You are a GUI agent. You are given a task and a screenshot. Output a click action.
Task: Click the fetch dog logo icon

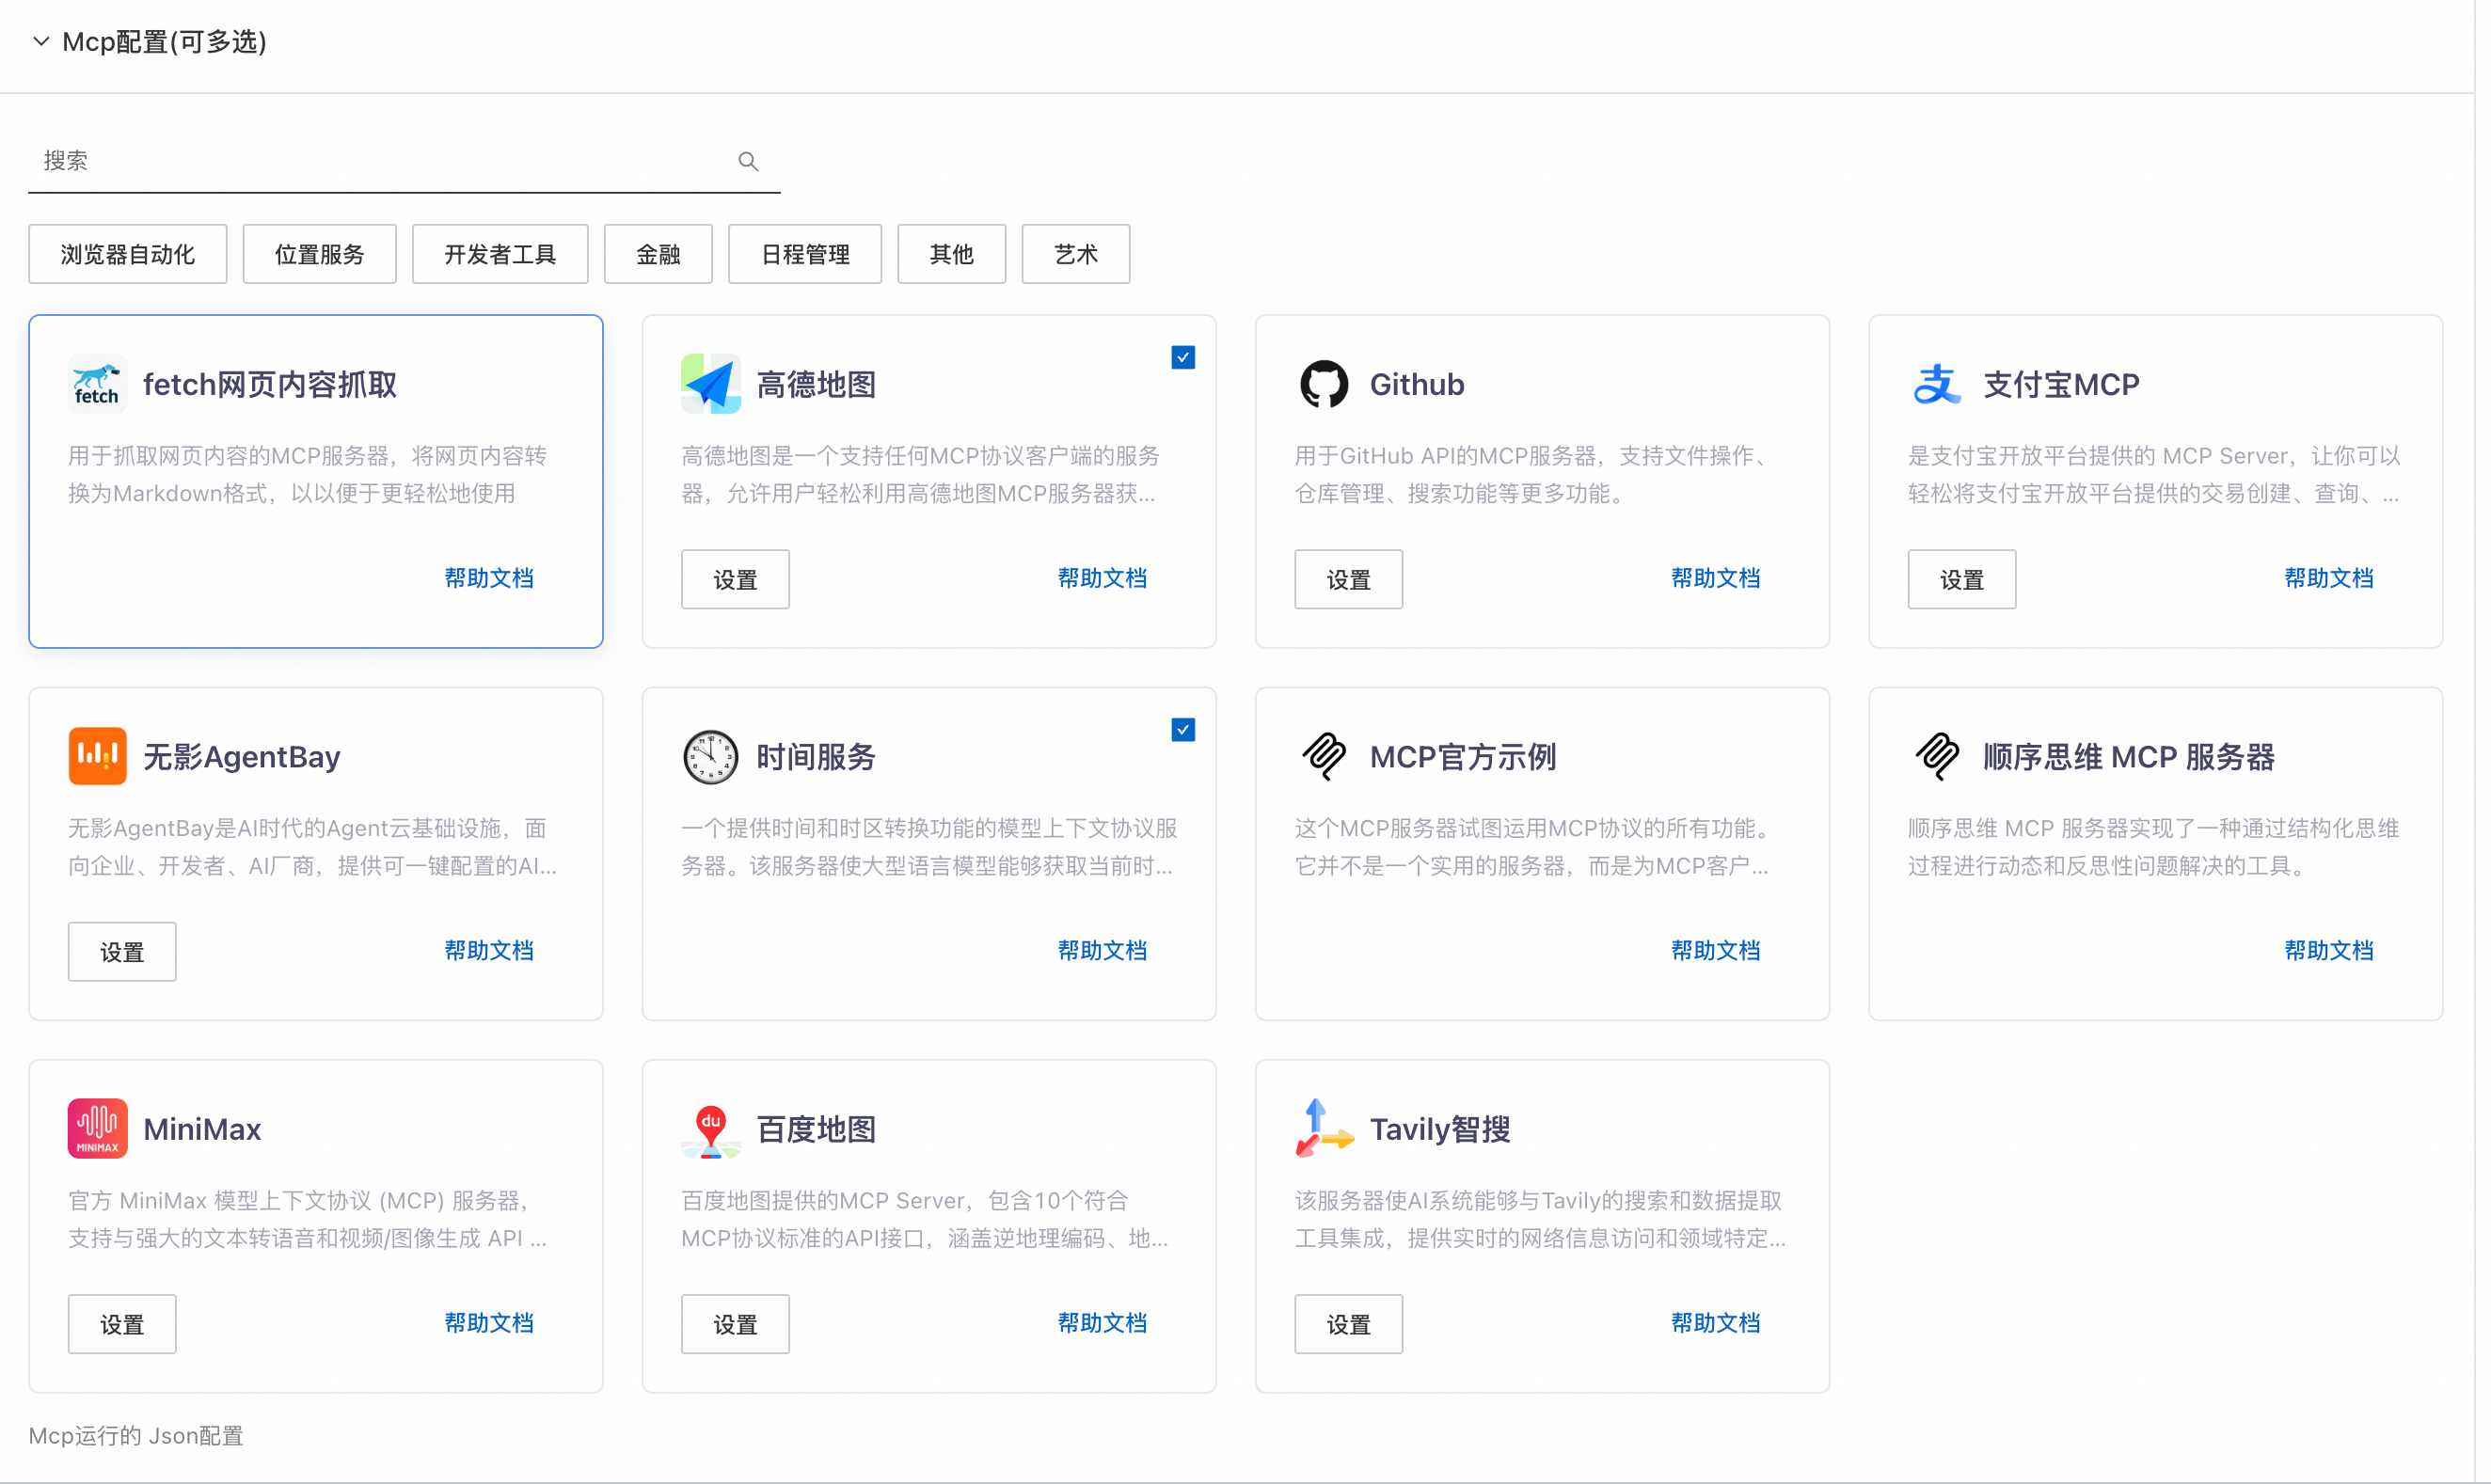pos(97,384)
